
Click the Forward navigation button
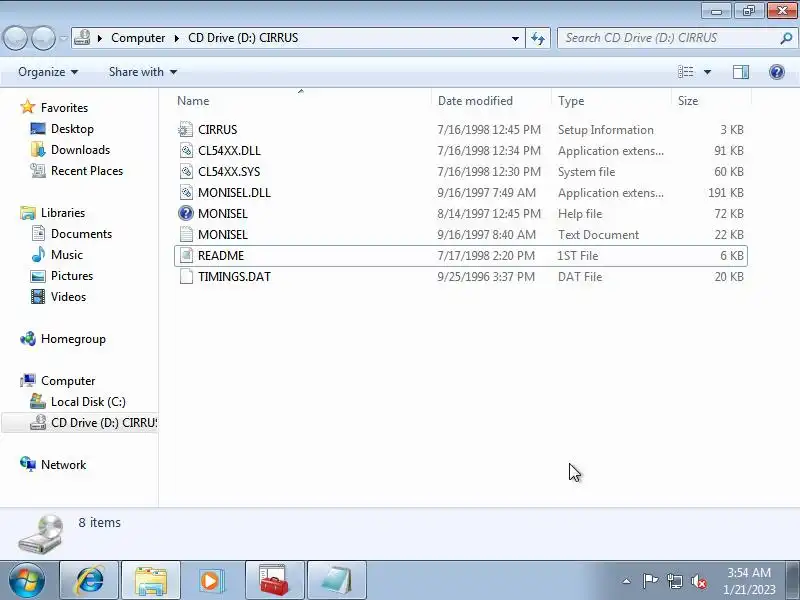point(43,38)
